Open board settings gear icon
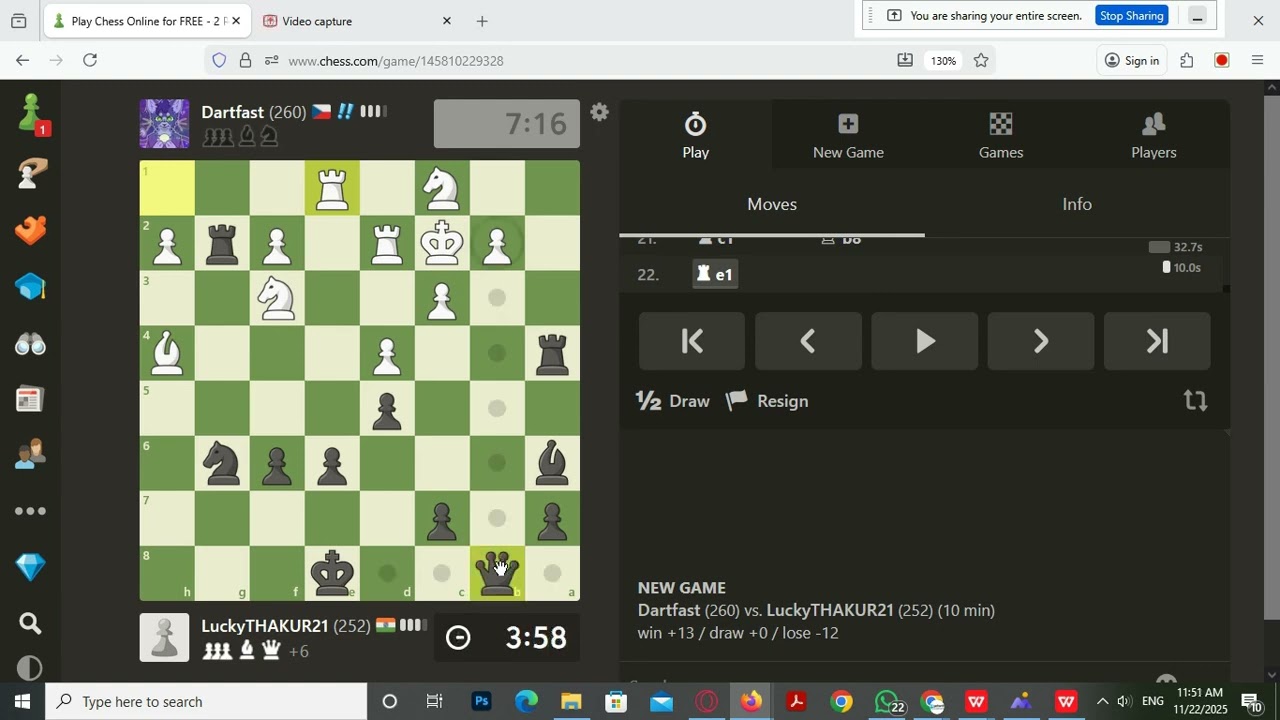 600,112
